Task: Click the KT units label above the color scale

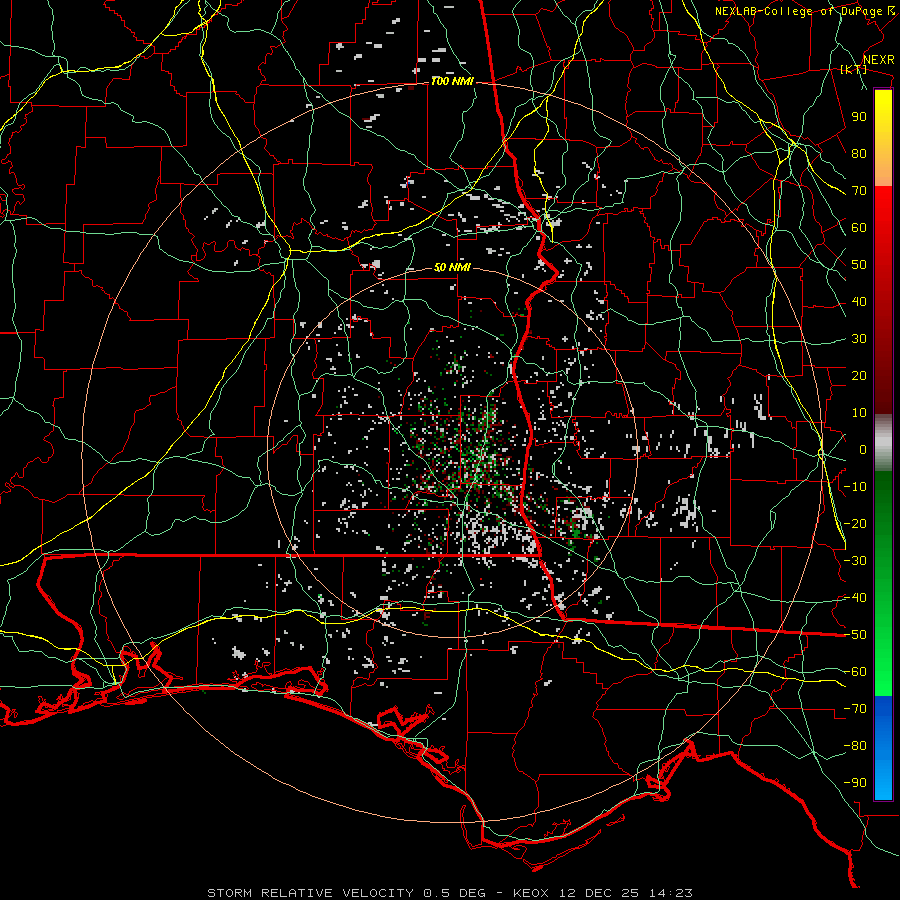Action: [x=854, y=69]
